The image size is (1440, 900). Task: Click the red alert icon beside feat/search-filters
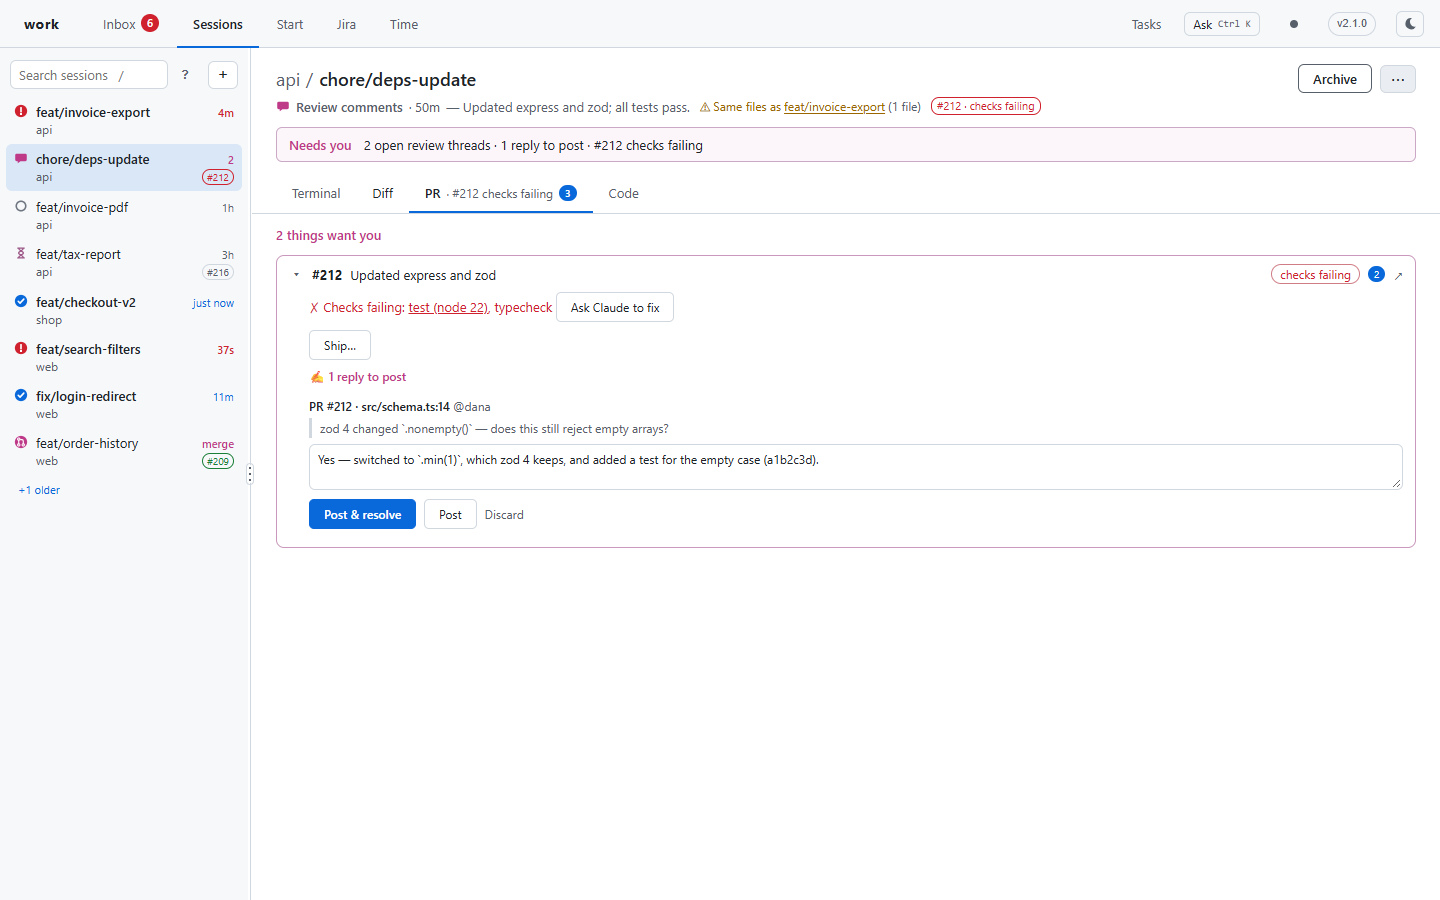point(21,349)
